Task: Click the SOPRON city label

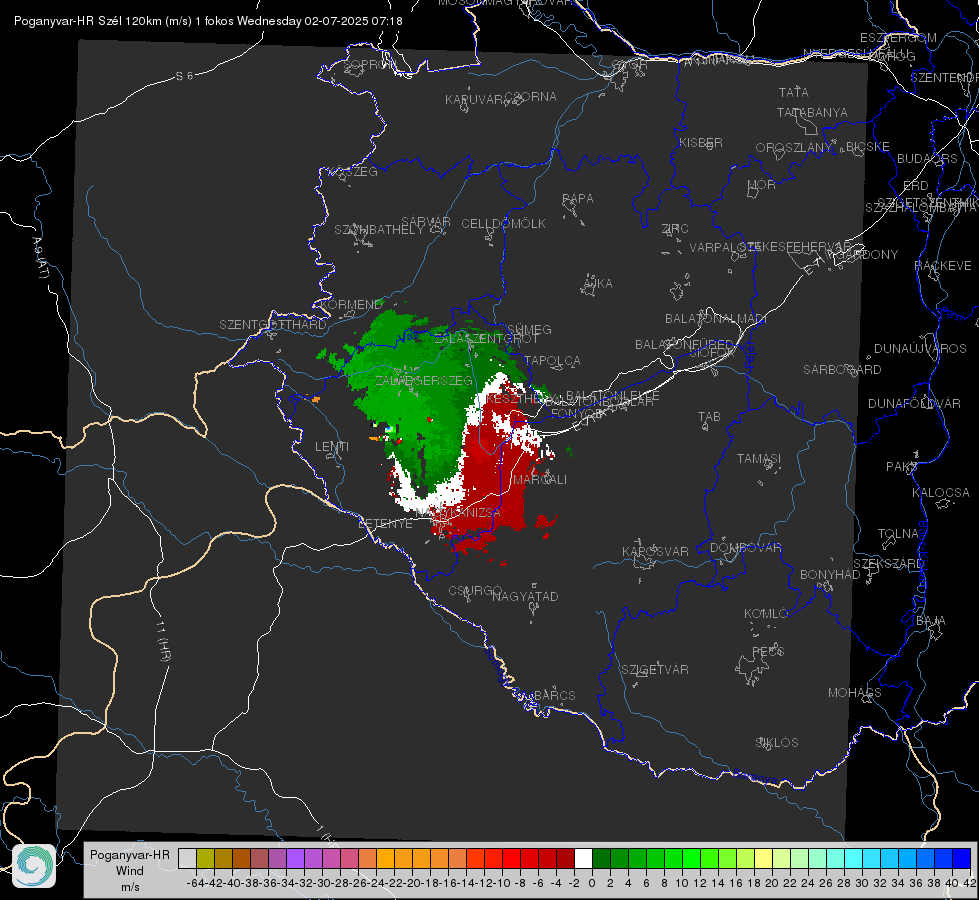Action: tap(370, 64)
